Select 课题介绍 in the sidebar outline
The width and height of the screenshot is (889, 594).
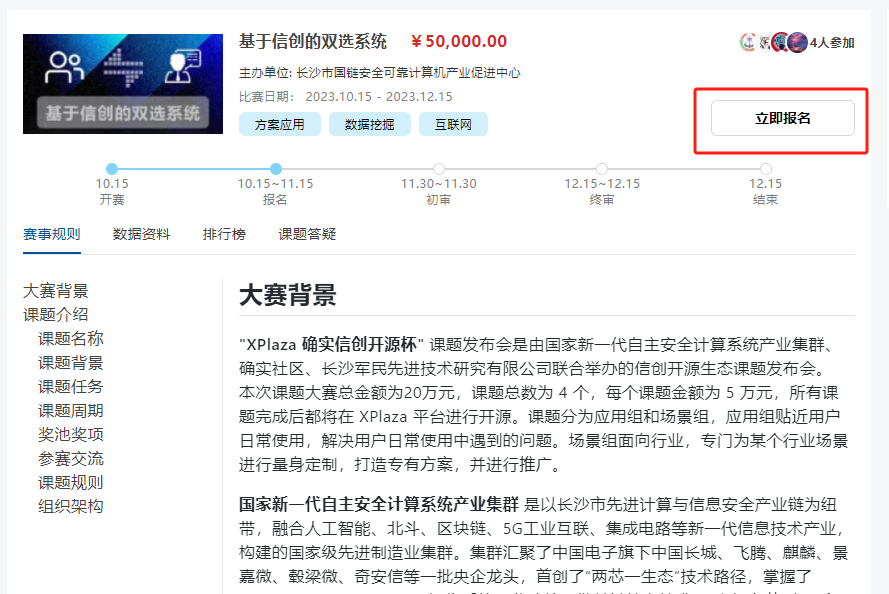click(56, 315)
